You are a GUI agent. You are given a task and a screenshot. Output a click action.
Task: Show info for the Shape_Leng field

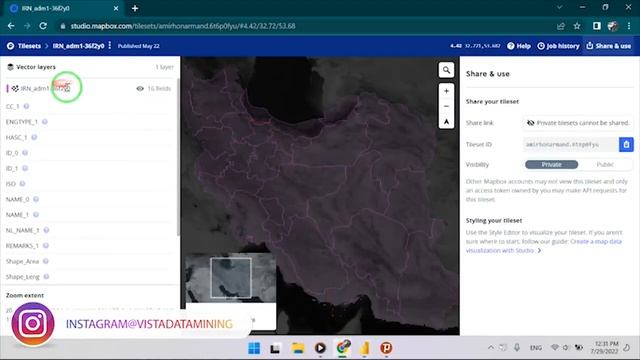47,277
